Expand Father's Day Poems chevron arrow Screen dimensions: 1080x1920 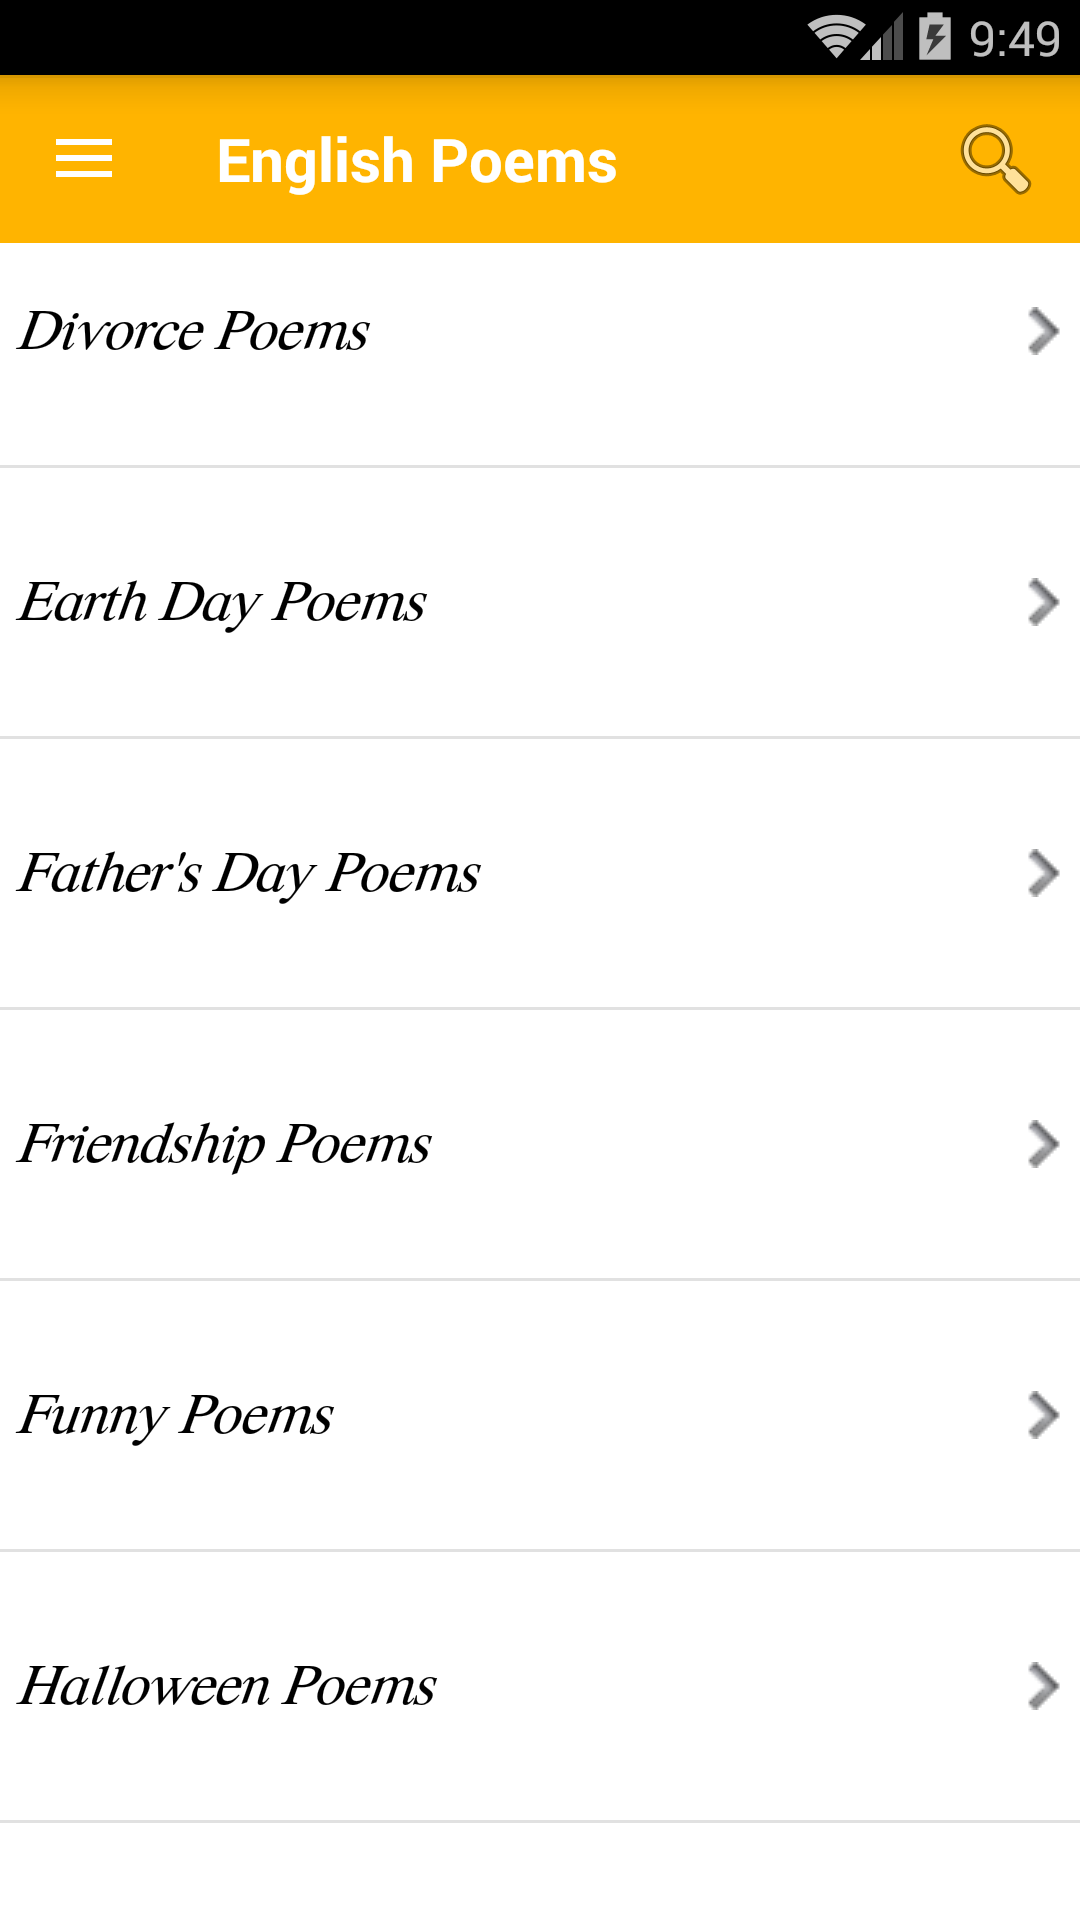pos(1043,873)
